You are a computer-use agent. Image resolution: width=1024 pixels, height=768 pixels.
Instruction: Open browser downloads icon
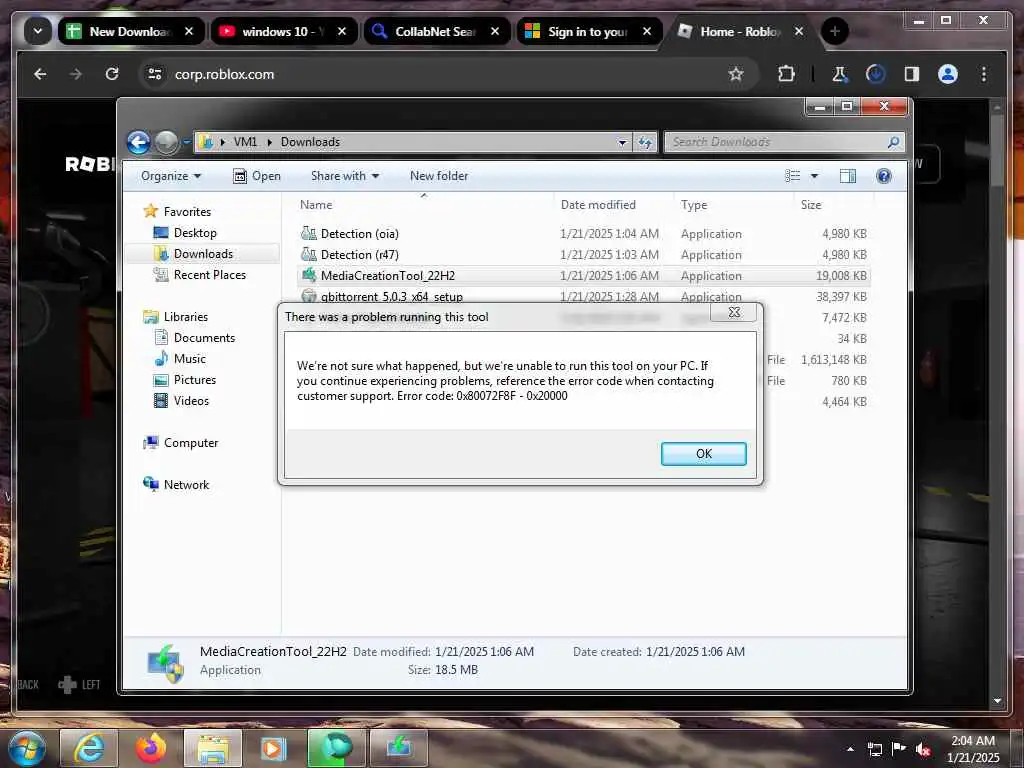point(875,74)
